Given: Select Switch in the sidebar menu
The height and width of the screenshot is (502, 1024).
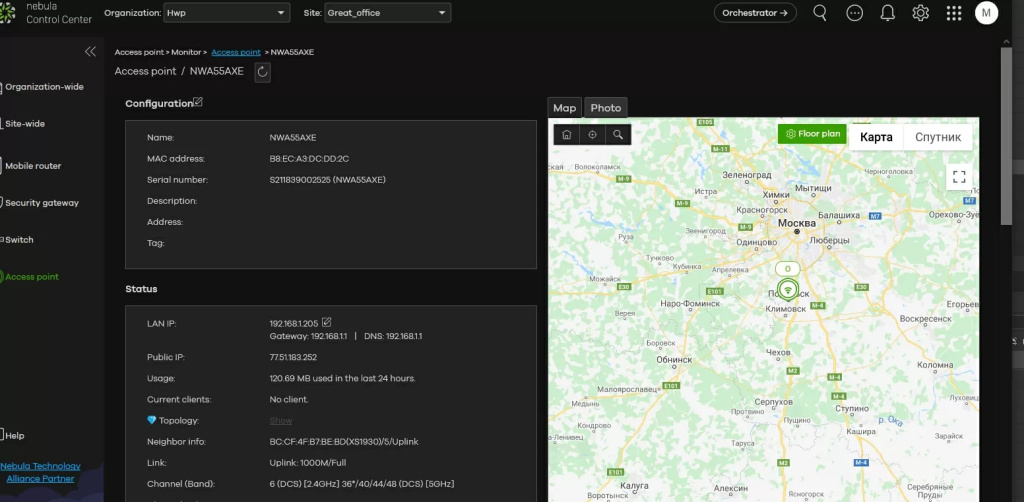Looking at the screenshot, I should 19,240.
